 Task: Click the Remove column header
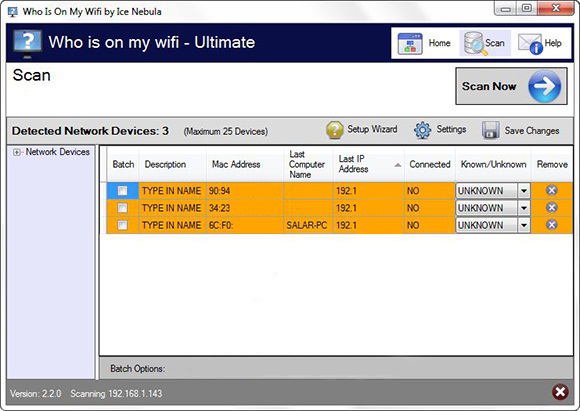pyautogui.click(x=552, y=164)
